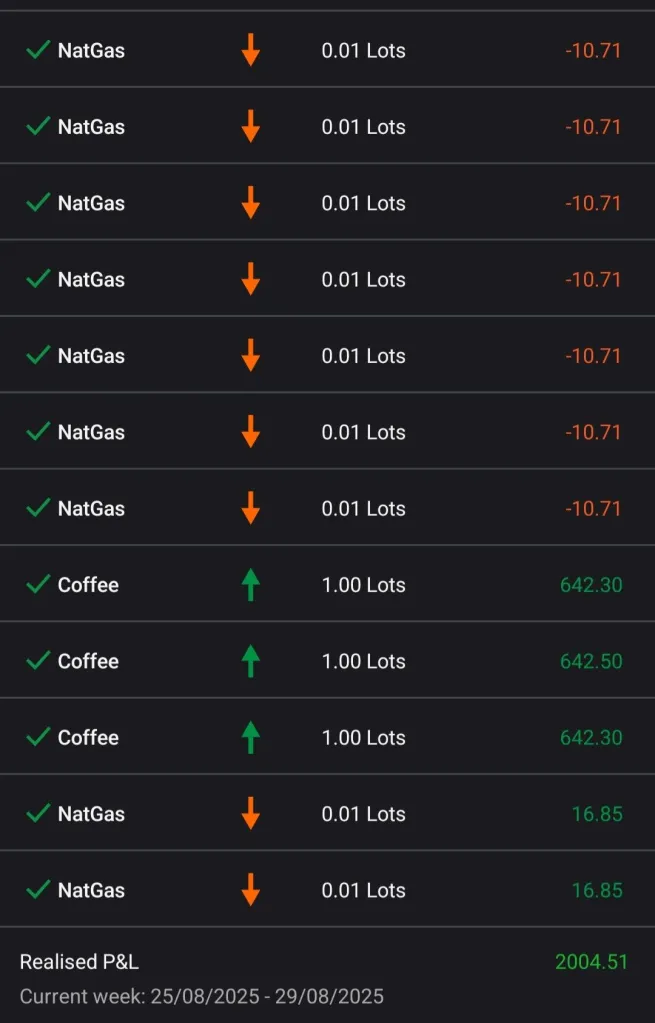Click 1.00 Lots in the 642.50 Coffee row
The height and width of the screenshot is (1023, 655).
click(363, 661)
